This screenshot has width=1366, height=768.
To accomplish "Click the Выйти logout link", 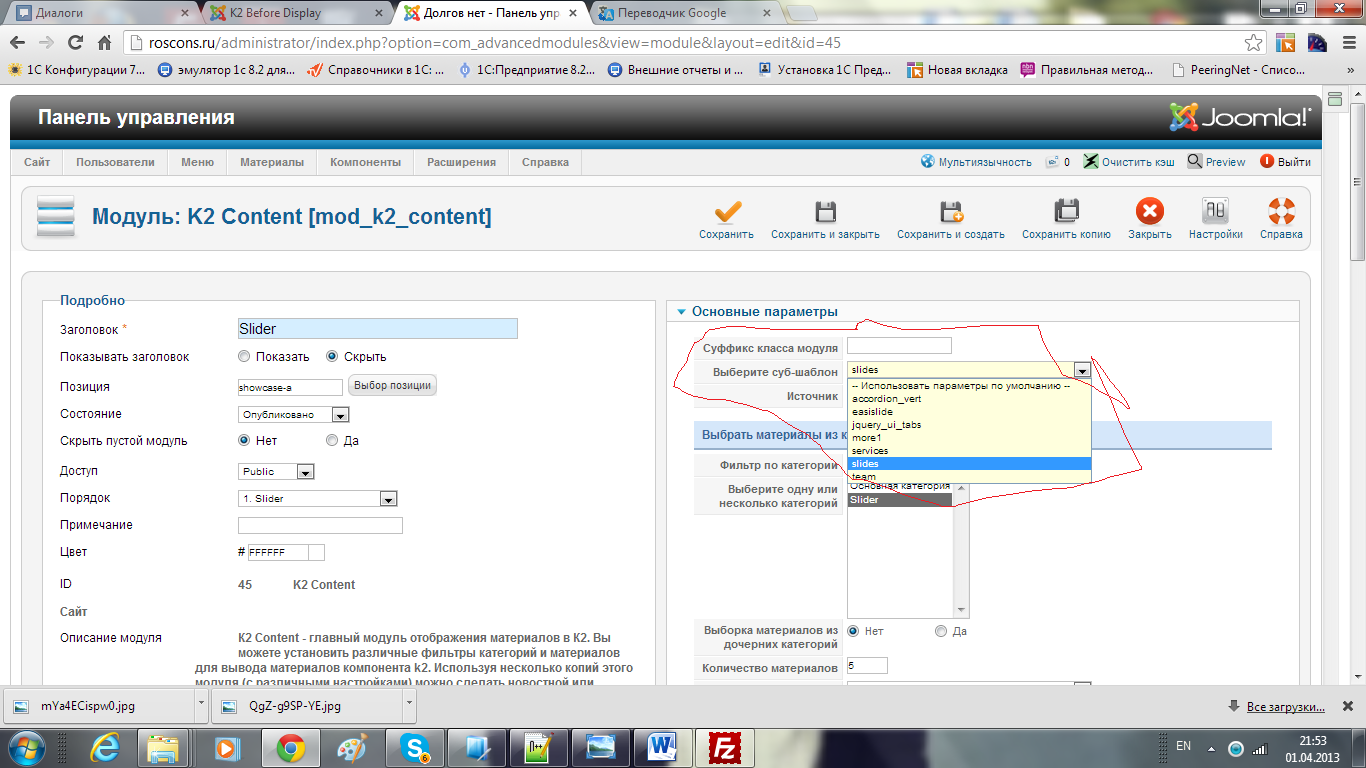I will coord(1285,162).
